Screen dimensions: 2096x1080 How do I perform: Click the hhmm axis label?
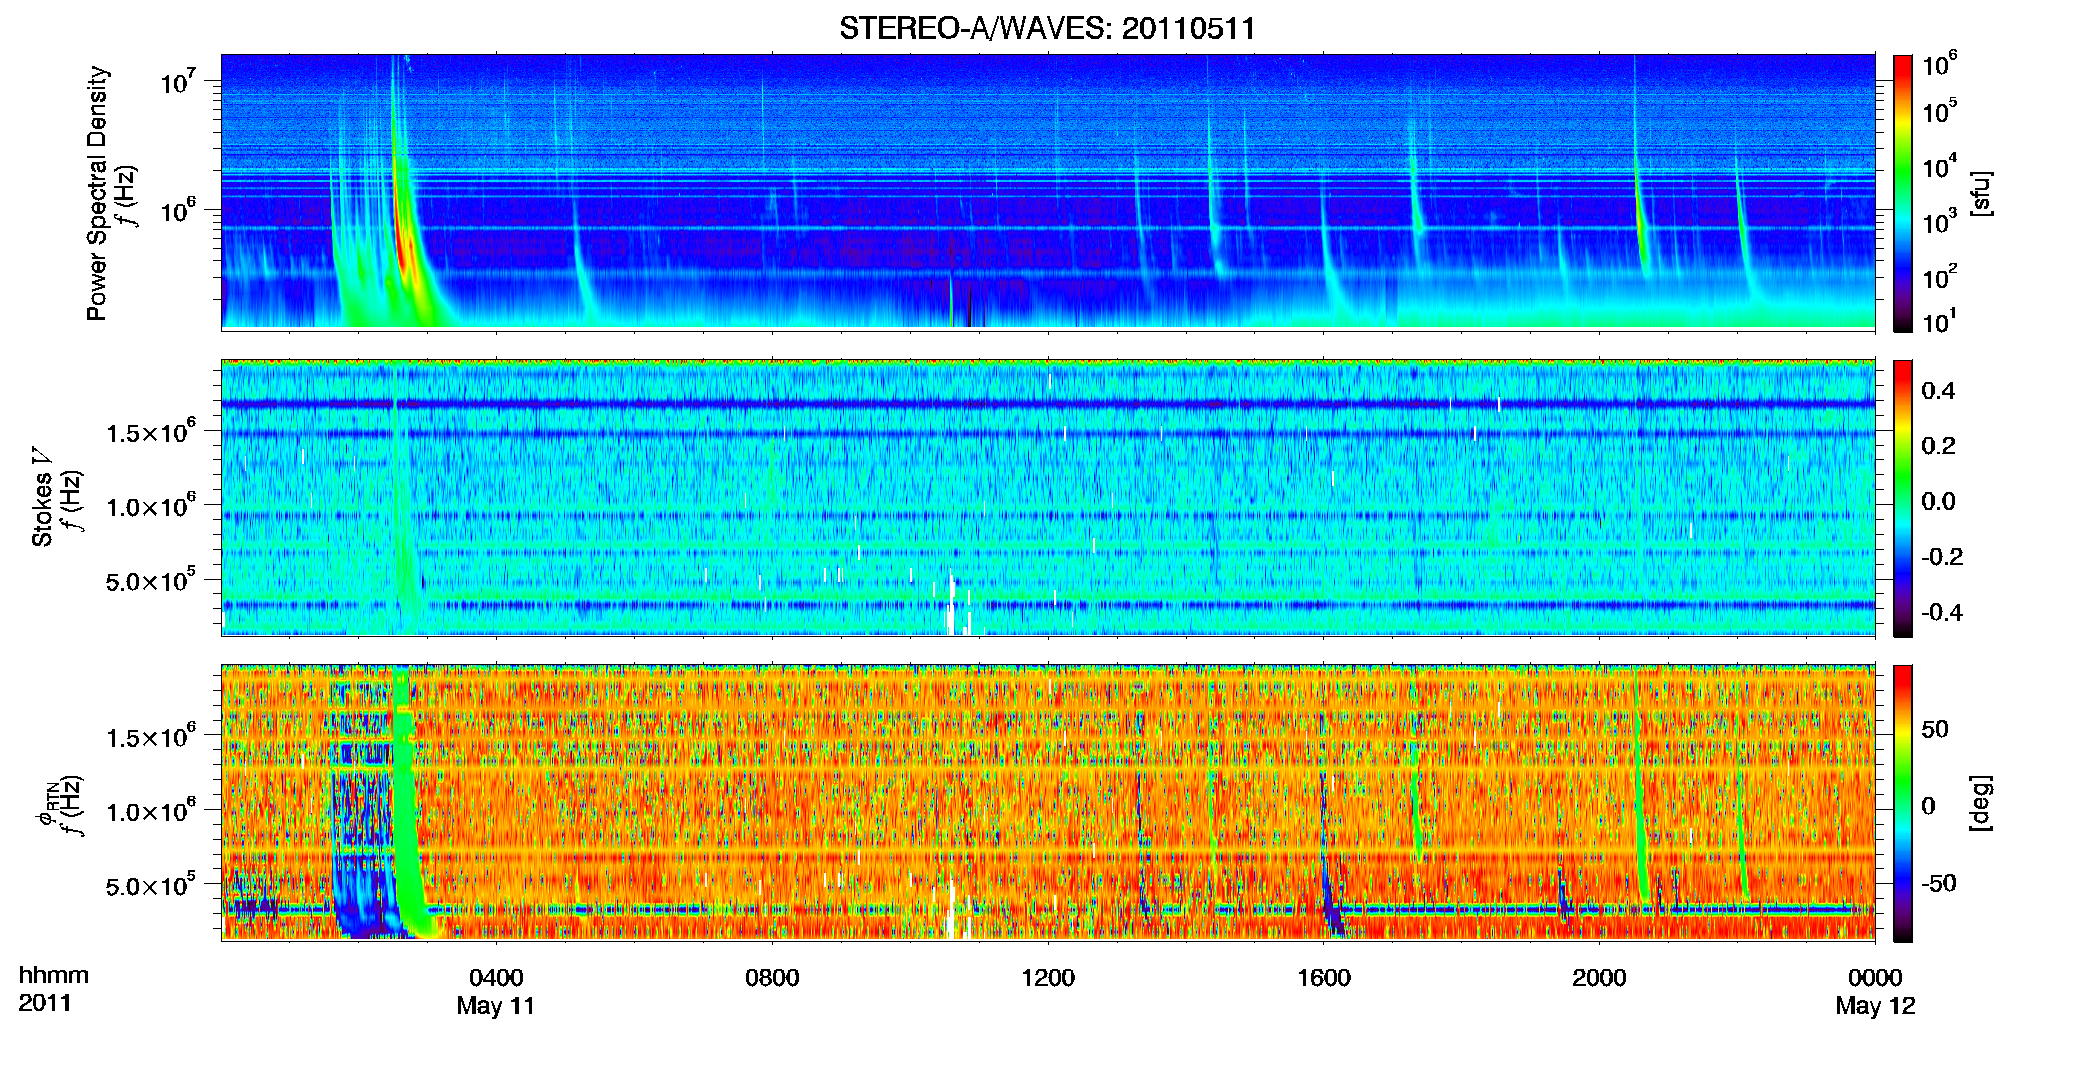point(54,976)
